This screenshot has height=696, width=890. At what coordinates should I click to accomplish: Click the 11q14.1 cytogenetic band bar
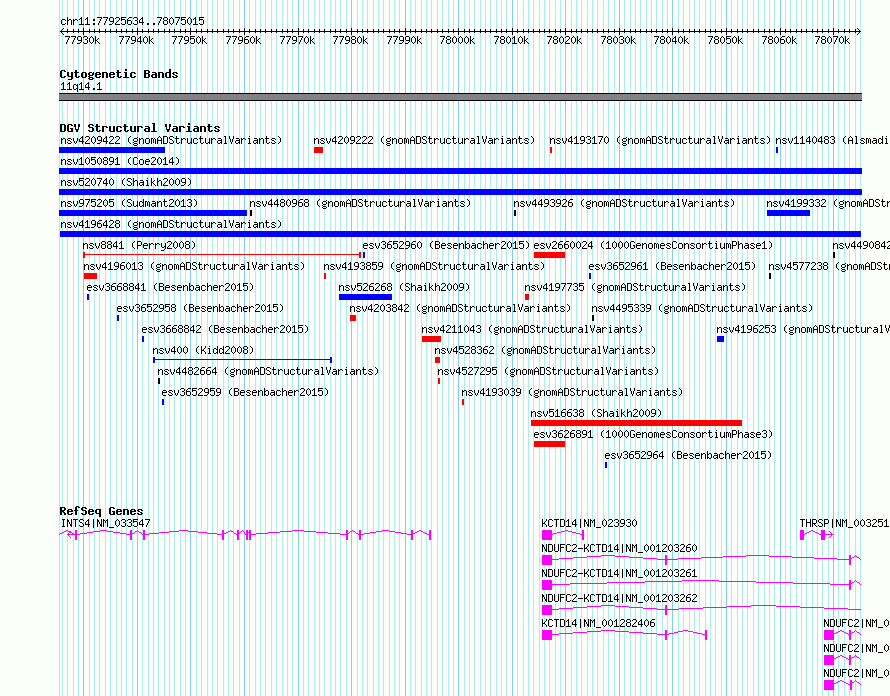coord(460,97)
